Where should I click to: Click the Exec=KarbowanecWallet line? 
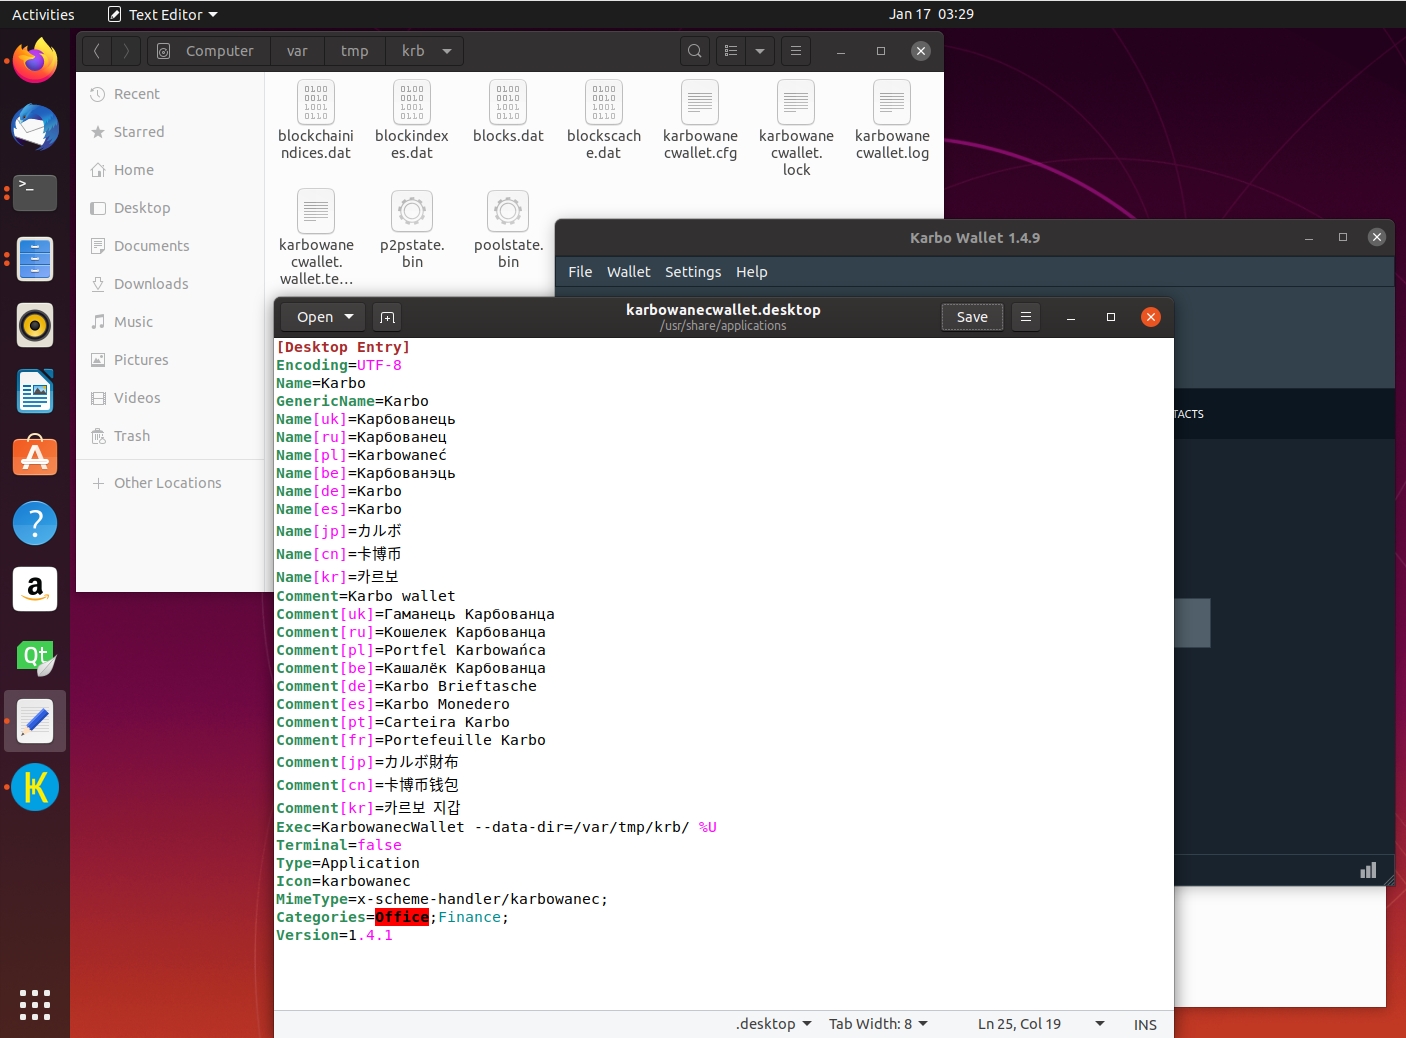click(496, 827)
